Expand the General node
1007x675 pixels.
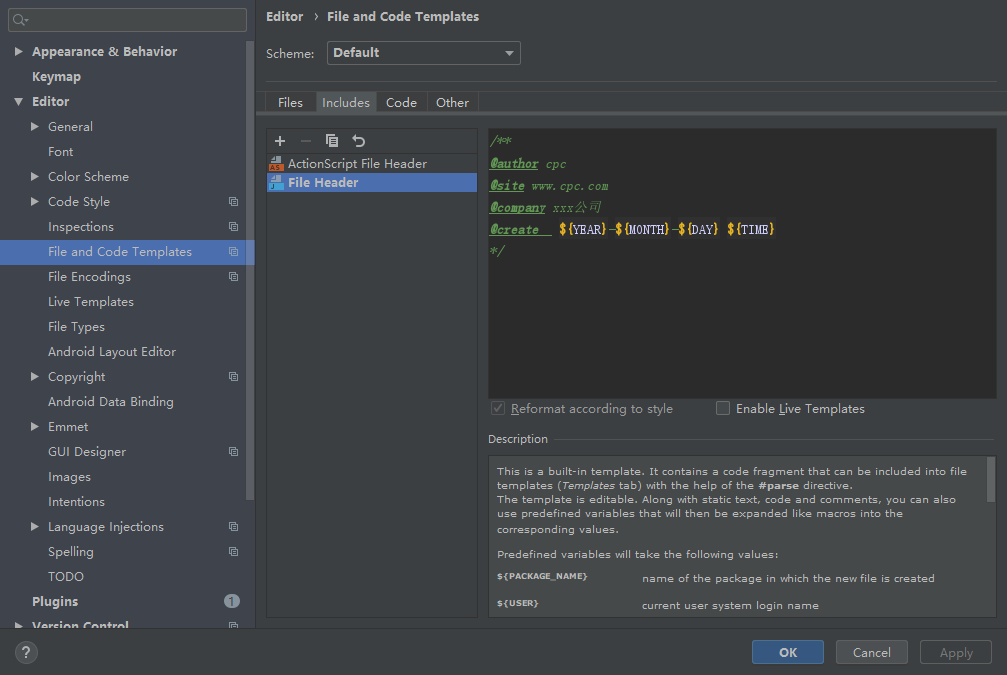35,127
